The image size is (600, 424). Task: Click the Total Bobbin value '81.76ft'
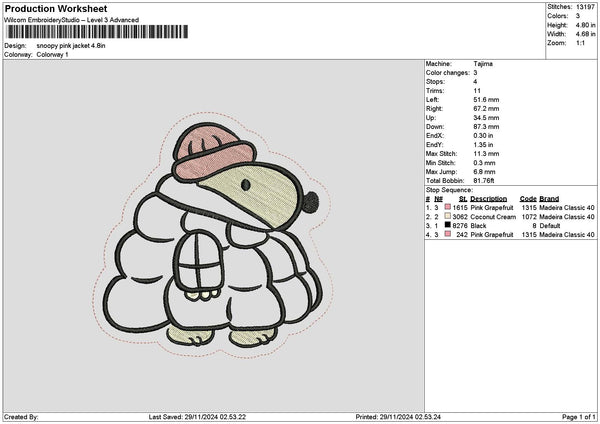[x=484, y=181]
